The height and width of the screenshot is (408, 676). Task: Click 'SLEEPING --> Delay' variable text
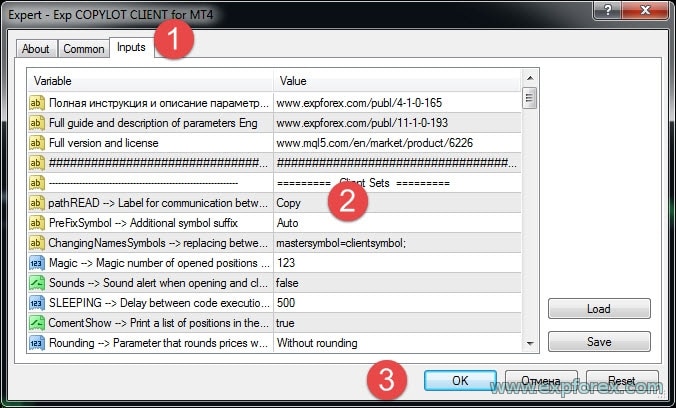(x=158, y=303)
